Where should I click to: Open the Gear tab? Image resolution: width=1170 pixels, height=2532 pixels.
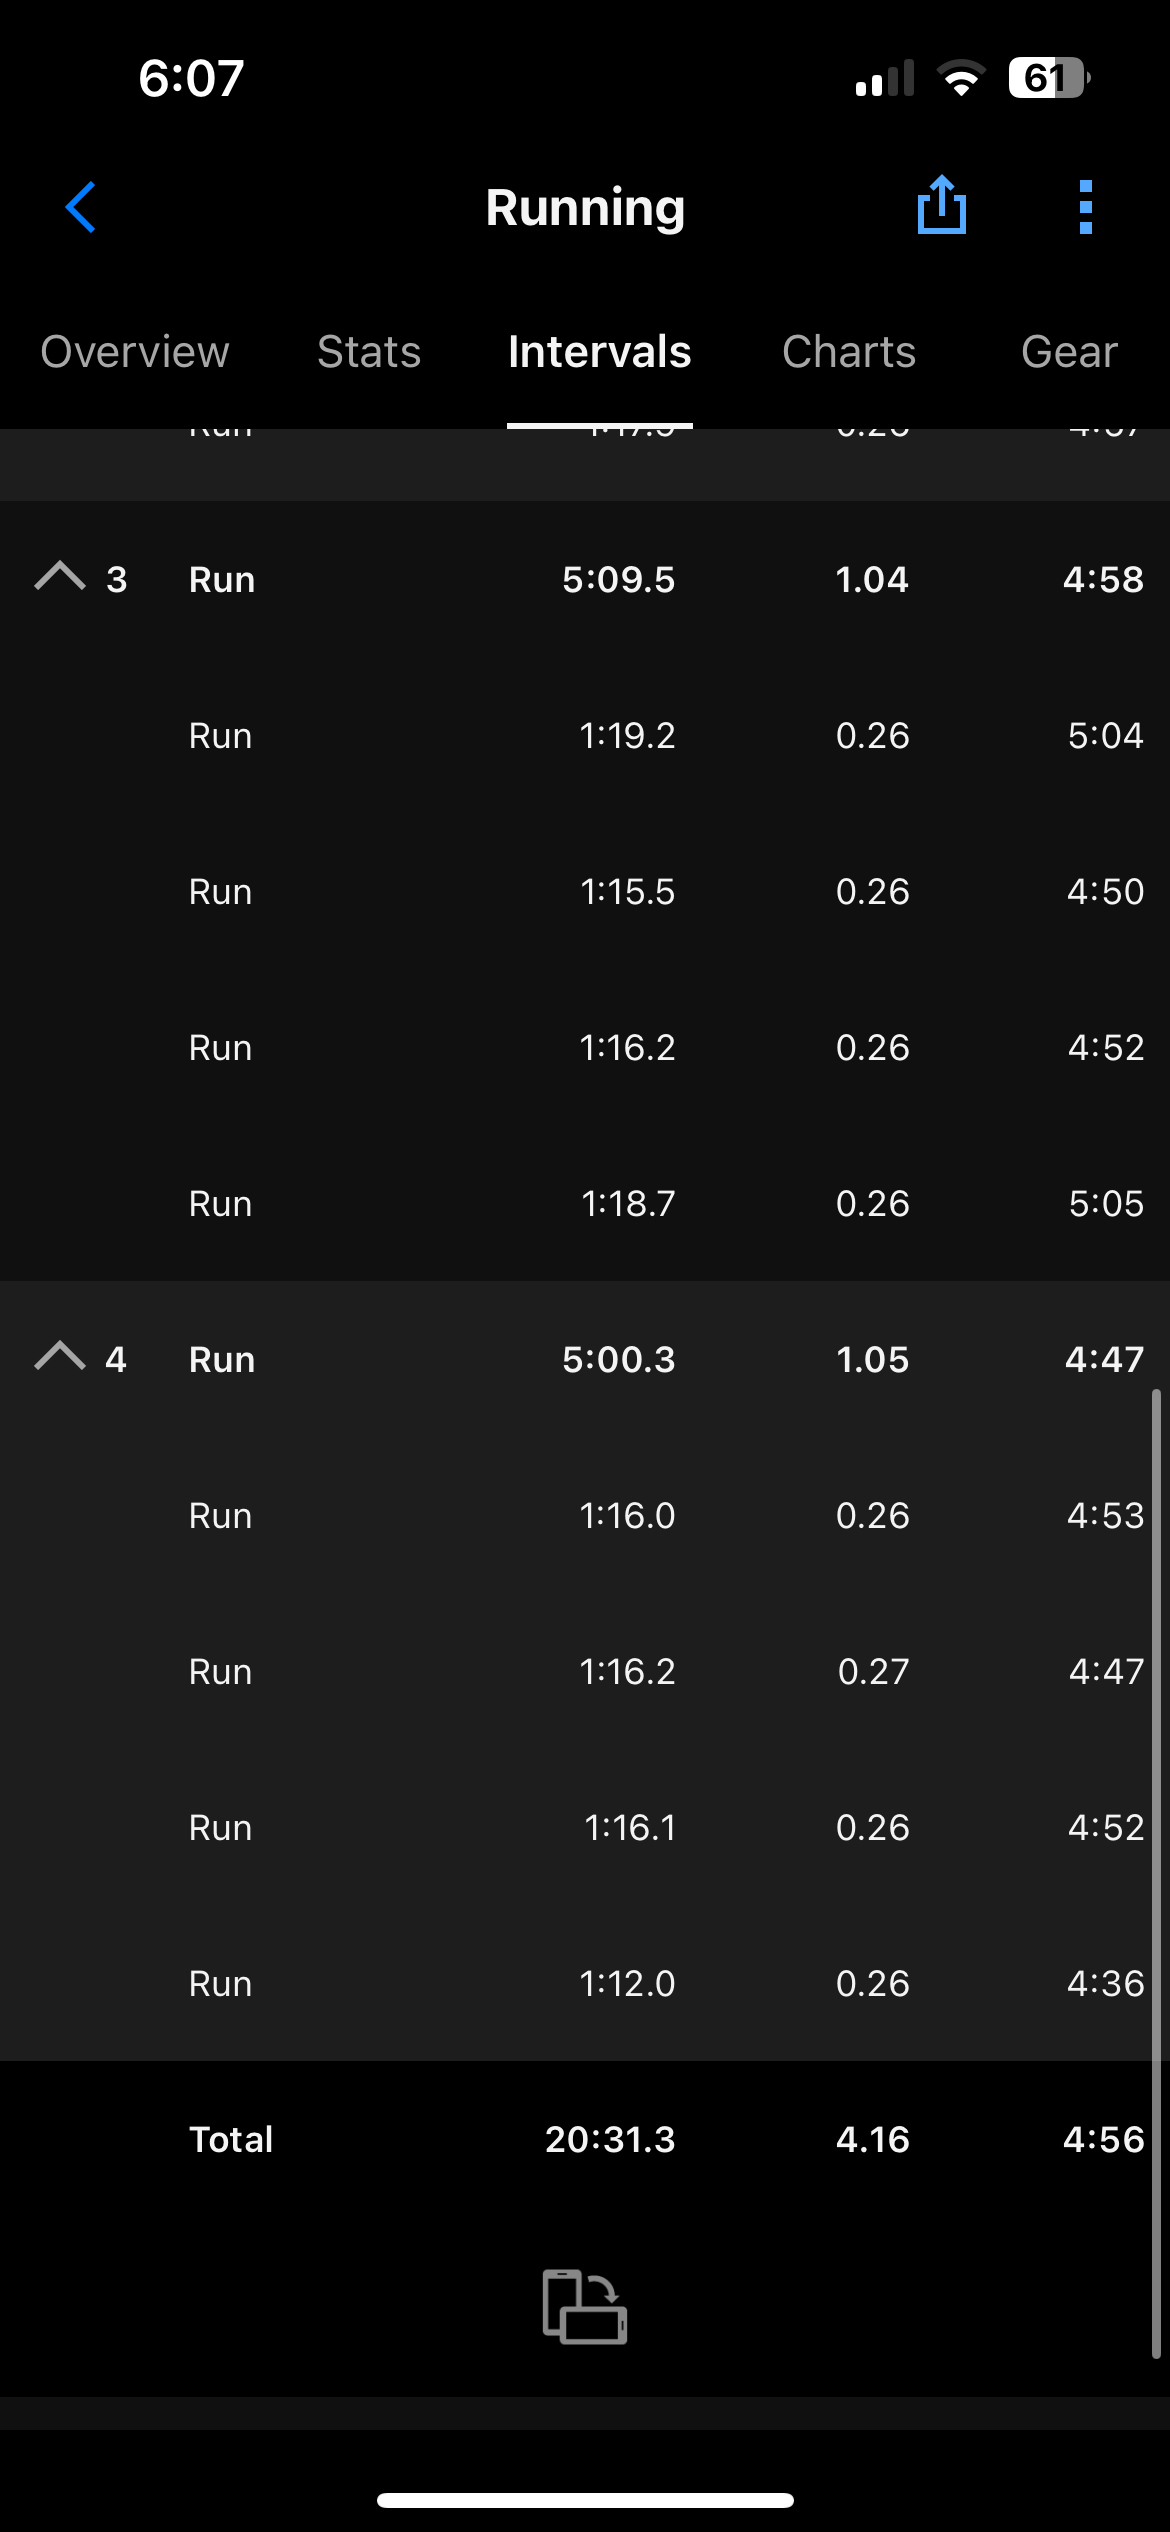click(1069, 352)
